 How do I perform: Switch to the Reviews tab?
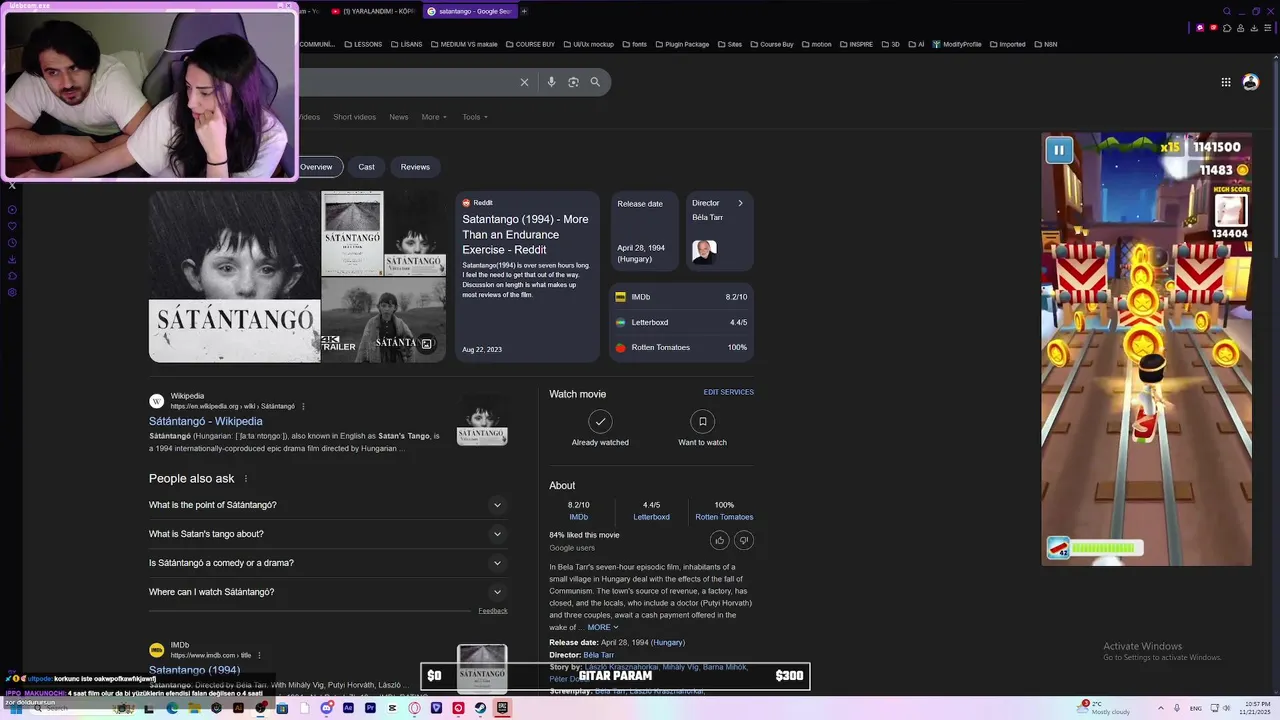[x=415, y=167]
